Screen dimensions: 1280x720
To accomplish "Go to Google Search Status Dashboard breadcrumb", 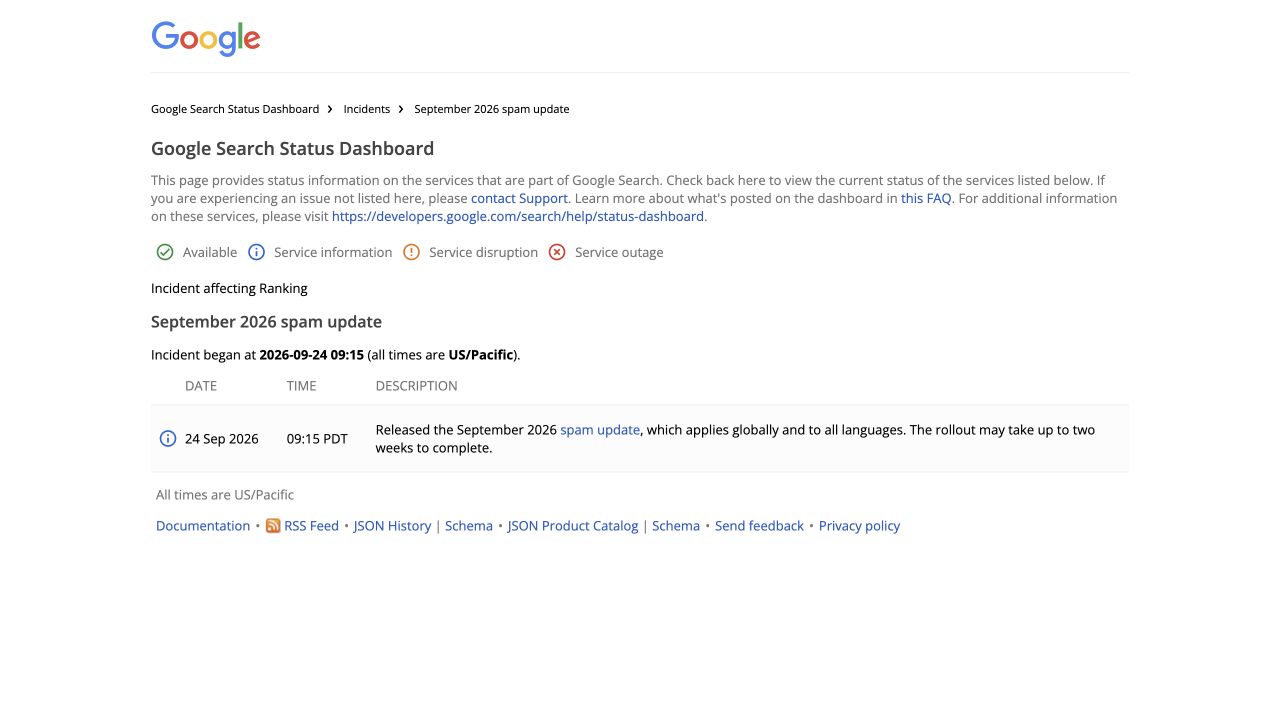I will 235,109.
